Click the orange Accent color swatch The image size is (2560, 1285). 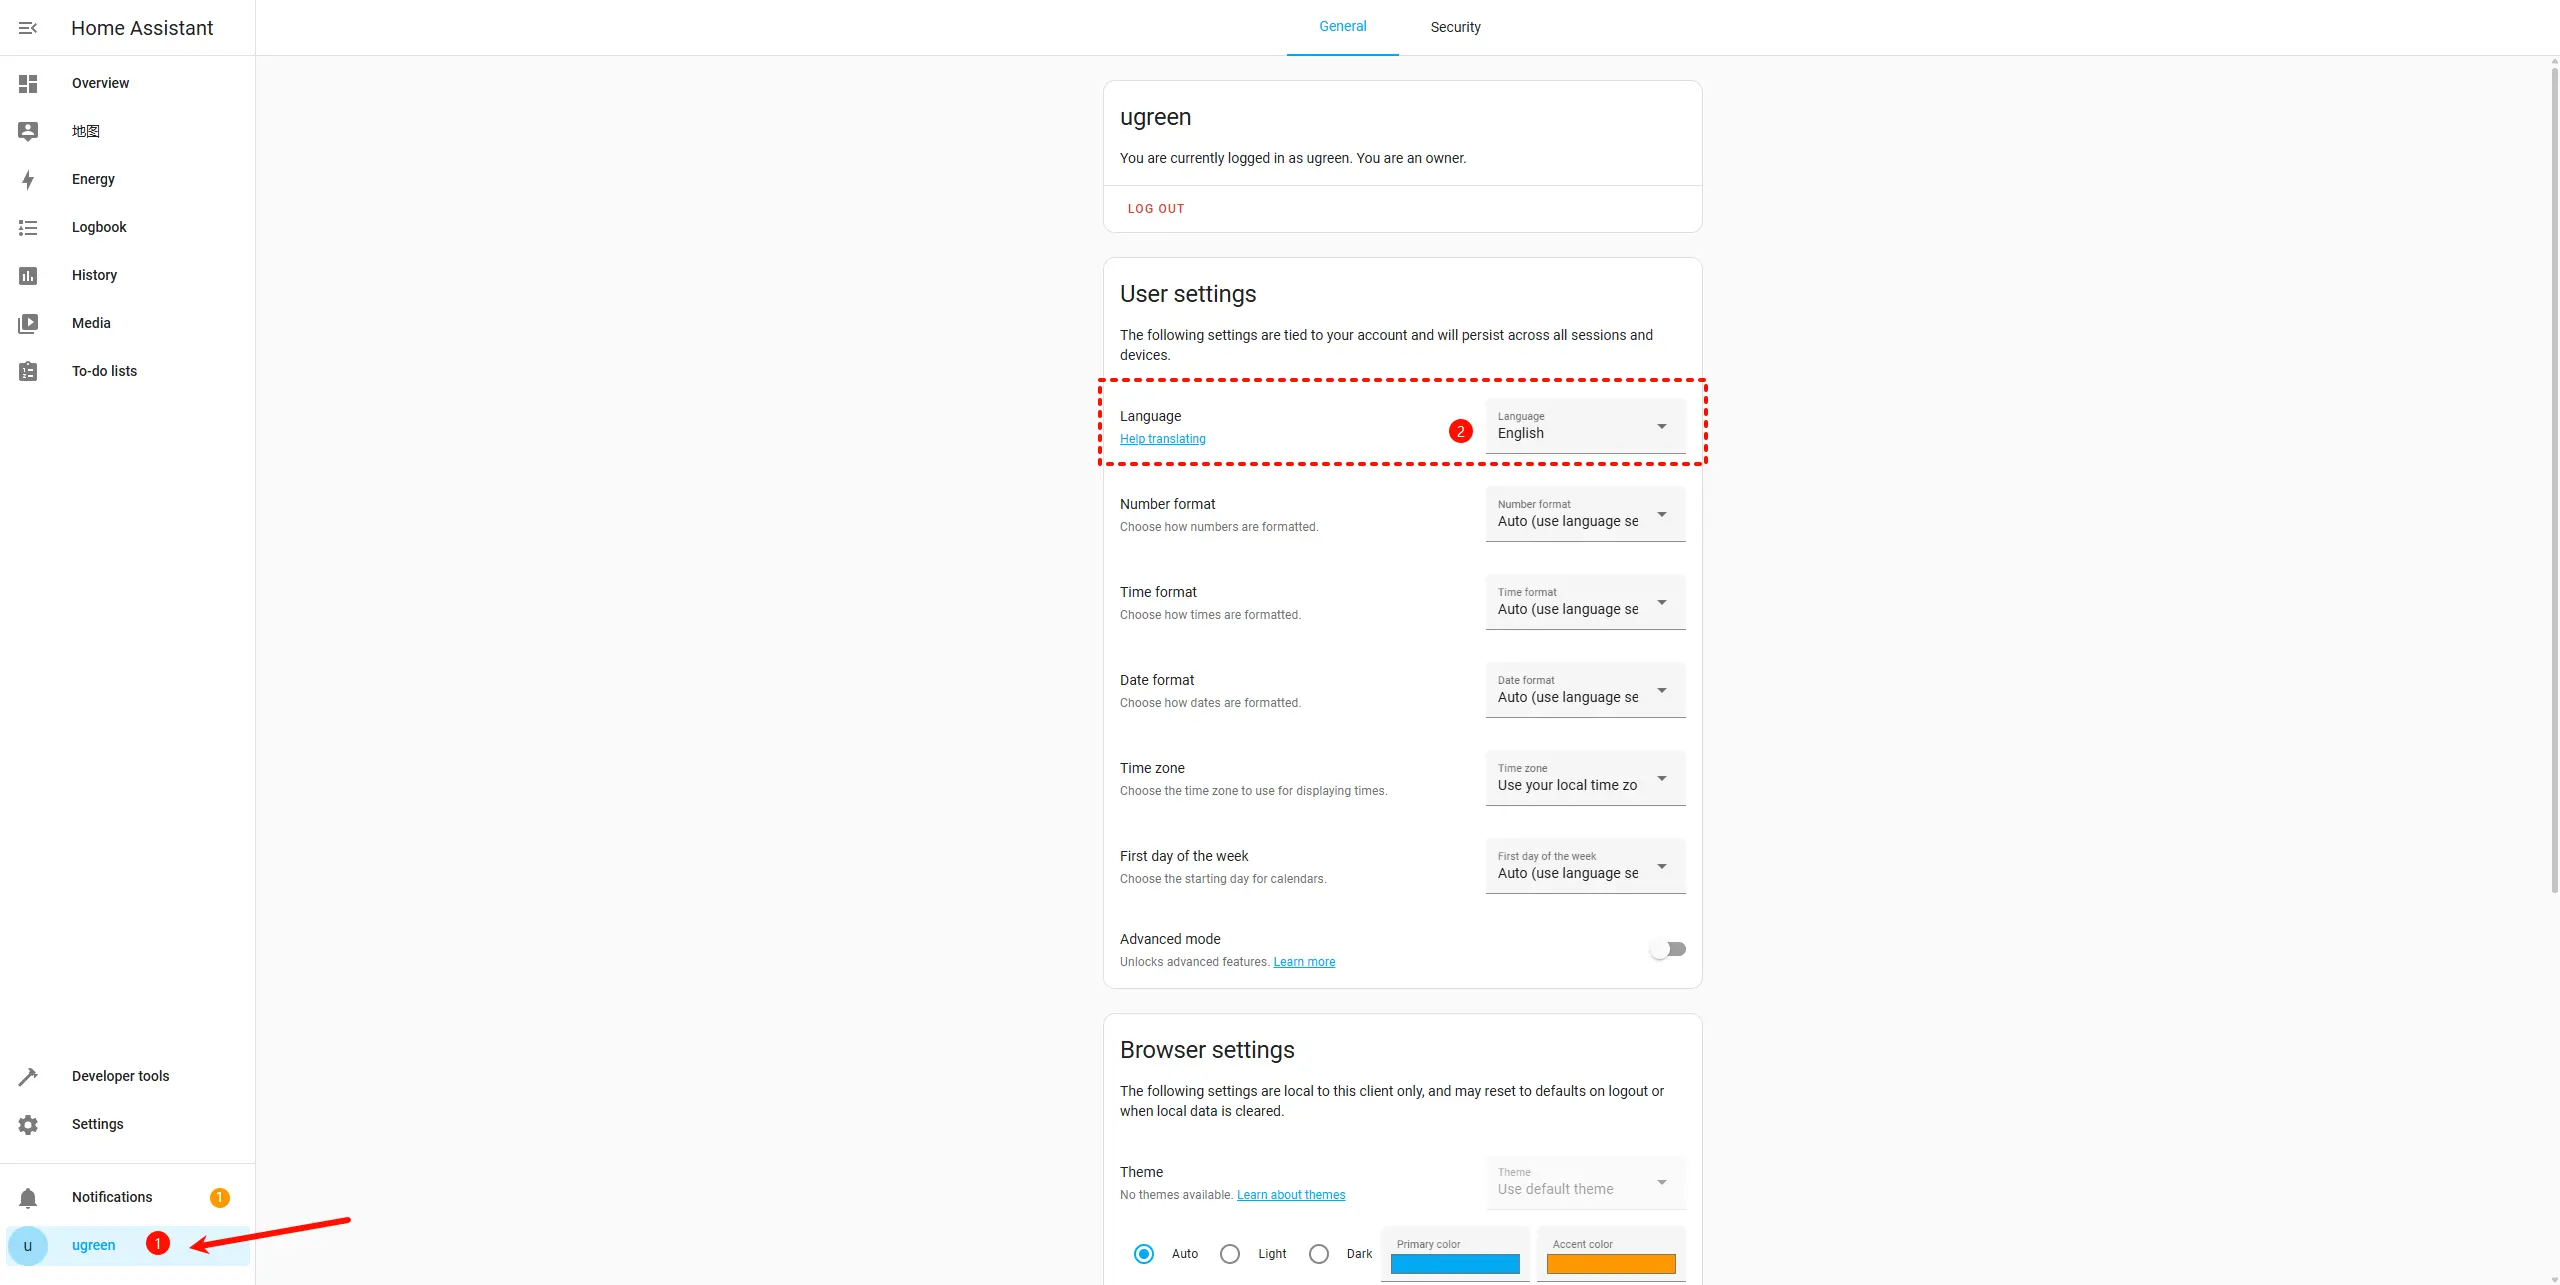[1611, 1264]
